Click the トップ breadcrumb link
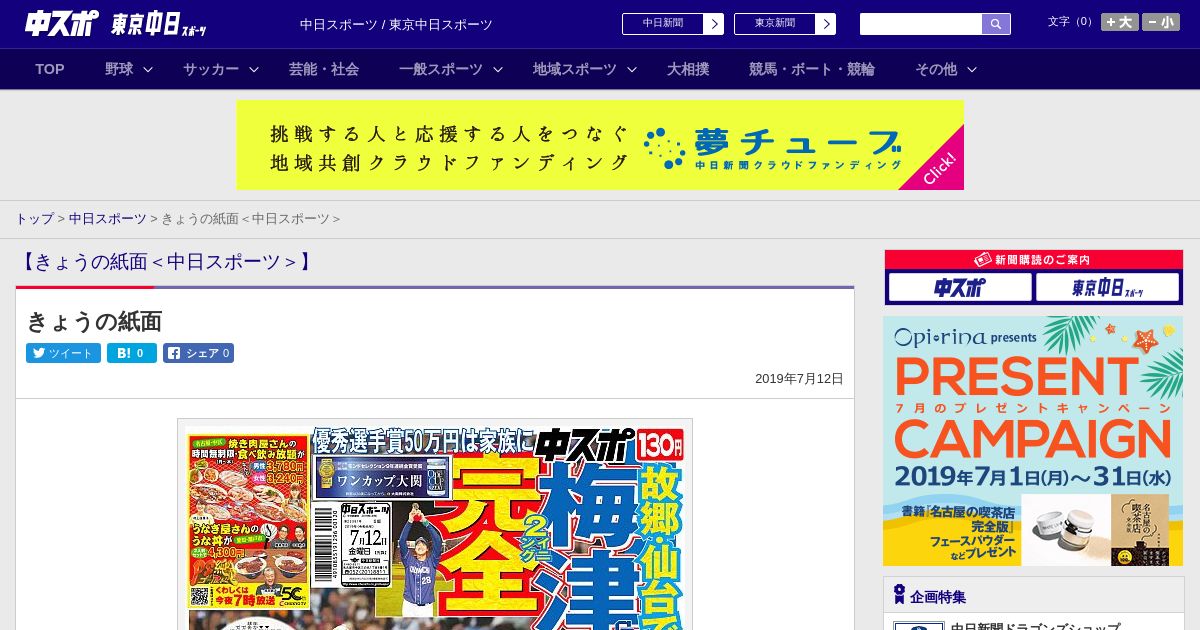This screenshot has width=1200, height=630. 34,218
